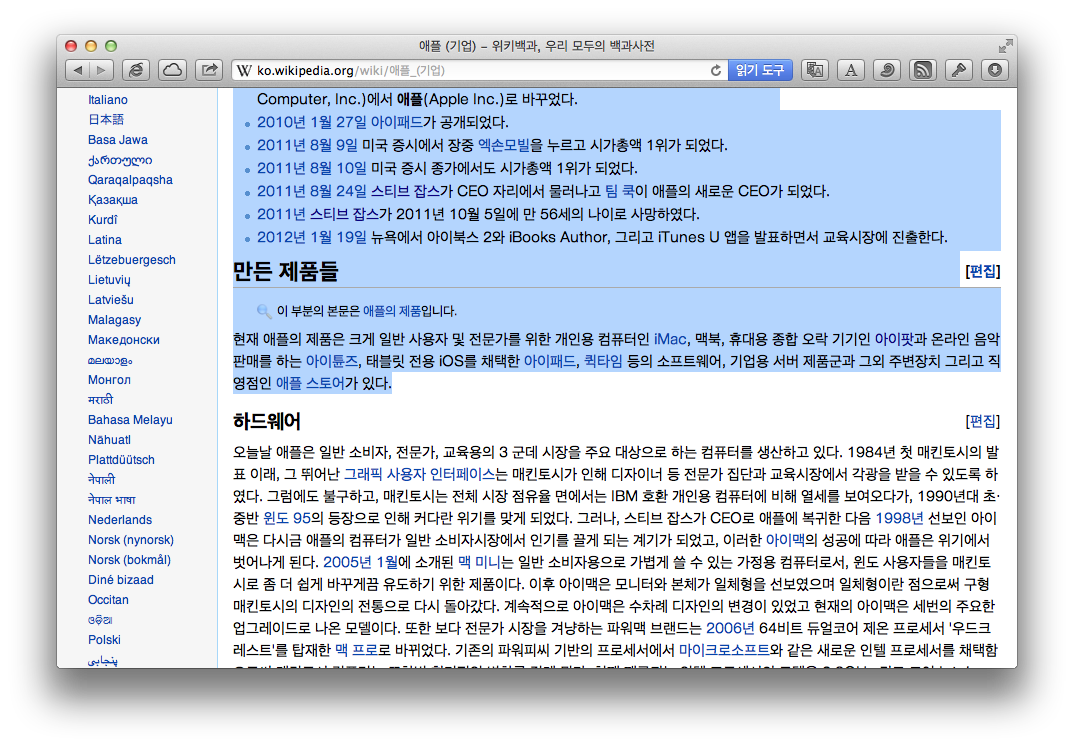Open the 아이맥 link in hardware paragraph
The width and height of the screenshot is (1074, 747).
tap(785, 540)
